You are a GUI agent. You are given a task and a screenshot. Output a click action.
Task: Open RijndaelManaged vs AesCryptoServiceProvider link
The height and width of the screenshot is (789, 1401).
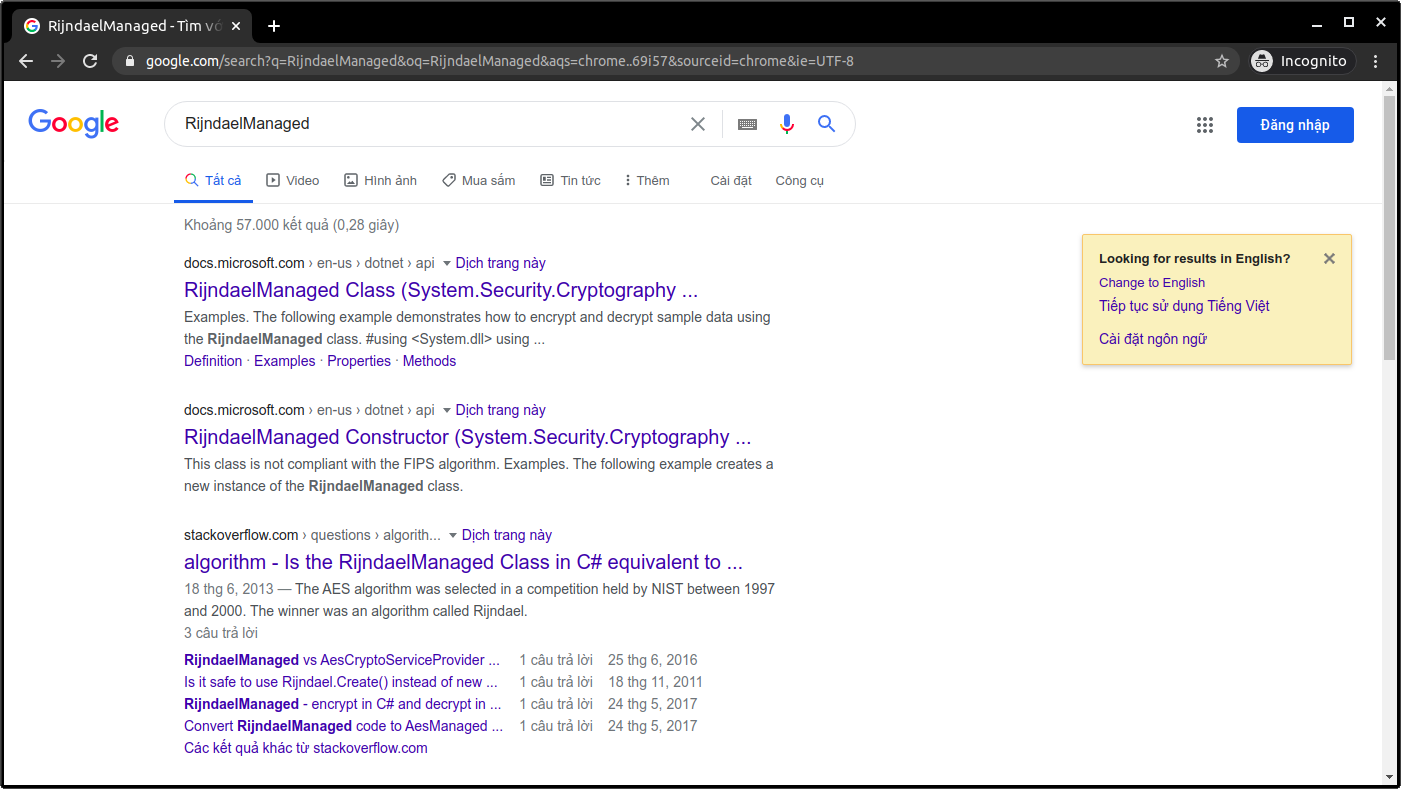(x=341, y=660)
